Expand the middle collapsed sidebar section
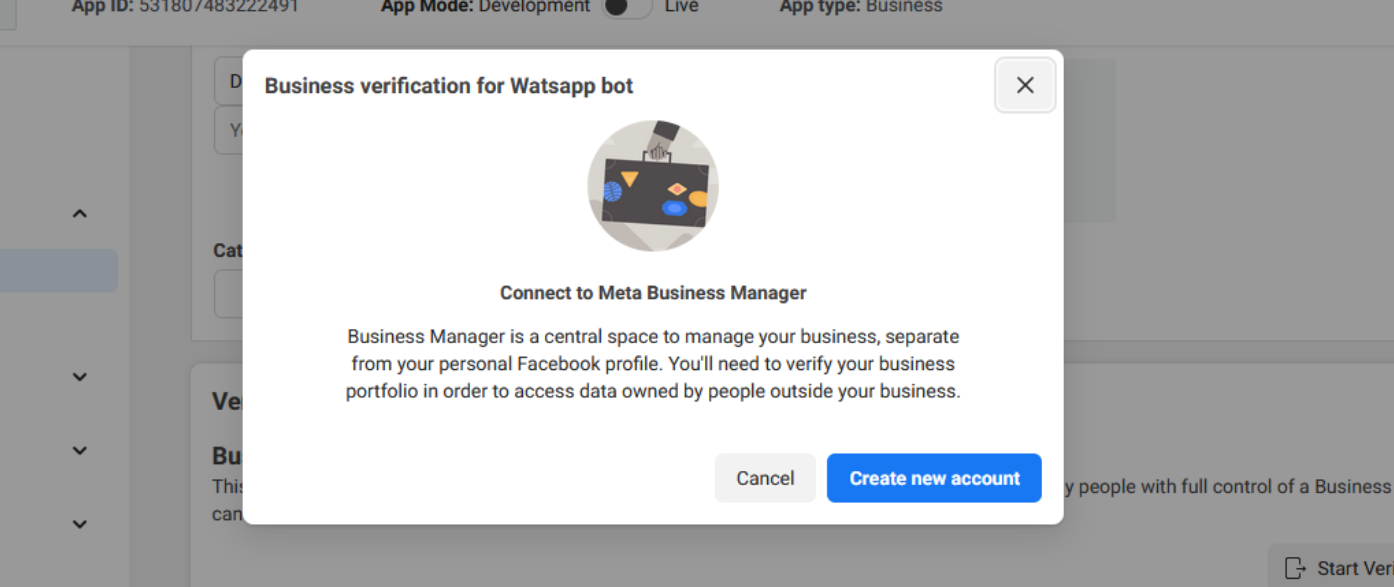 coord(79,450)
